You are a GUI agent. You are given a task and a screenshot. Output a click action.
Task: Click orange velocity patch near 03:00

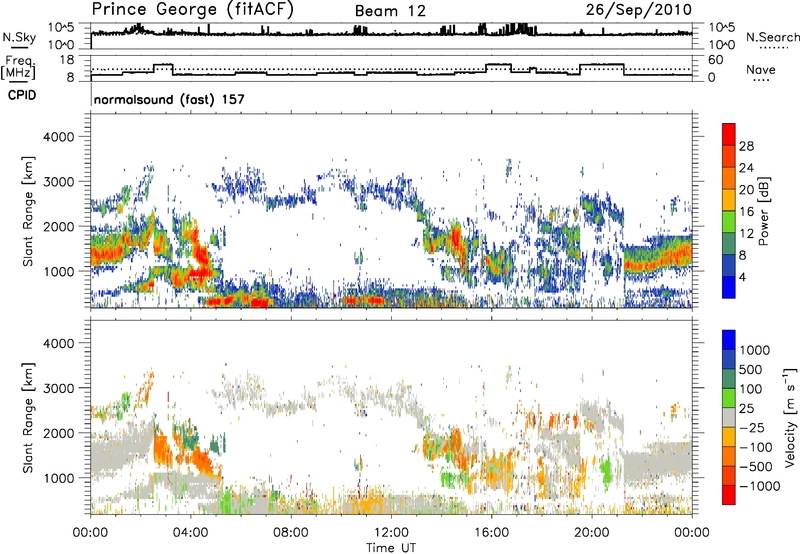pyautogui.click(x=163, y=446)
